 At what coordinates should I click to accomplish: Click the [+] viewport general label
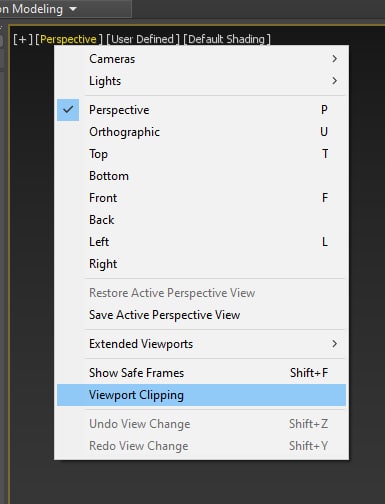(23, 39)
